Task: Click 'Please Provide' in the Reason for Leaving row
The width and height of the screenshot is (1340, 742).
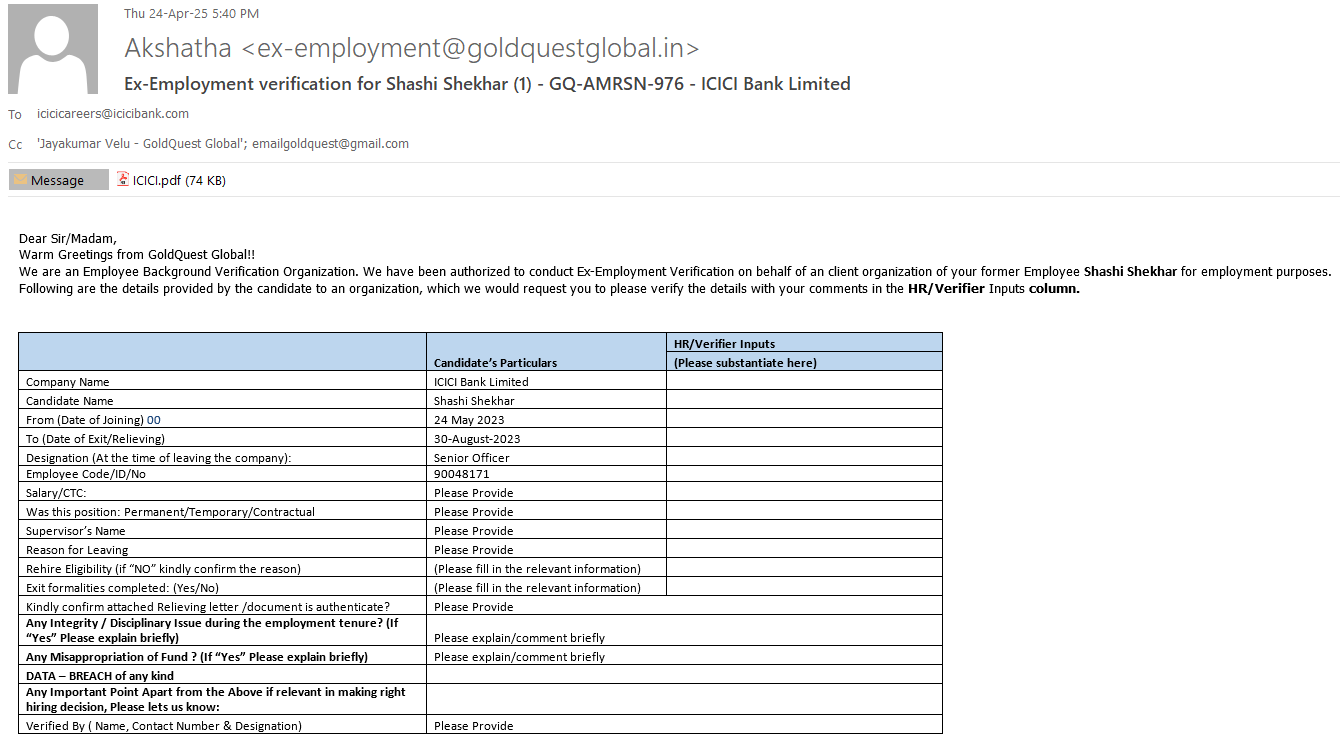Action: click(x=474, y=550)
